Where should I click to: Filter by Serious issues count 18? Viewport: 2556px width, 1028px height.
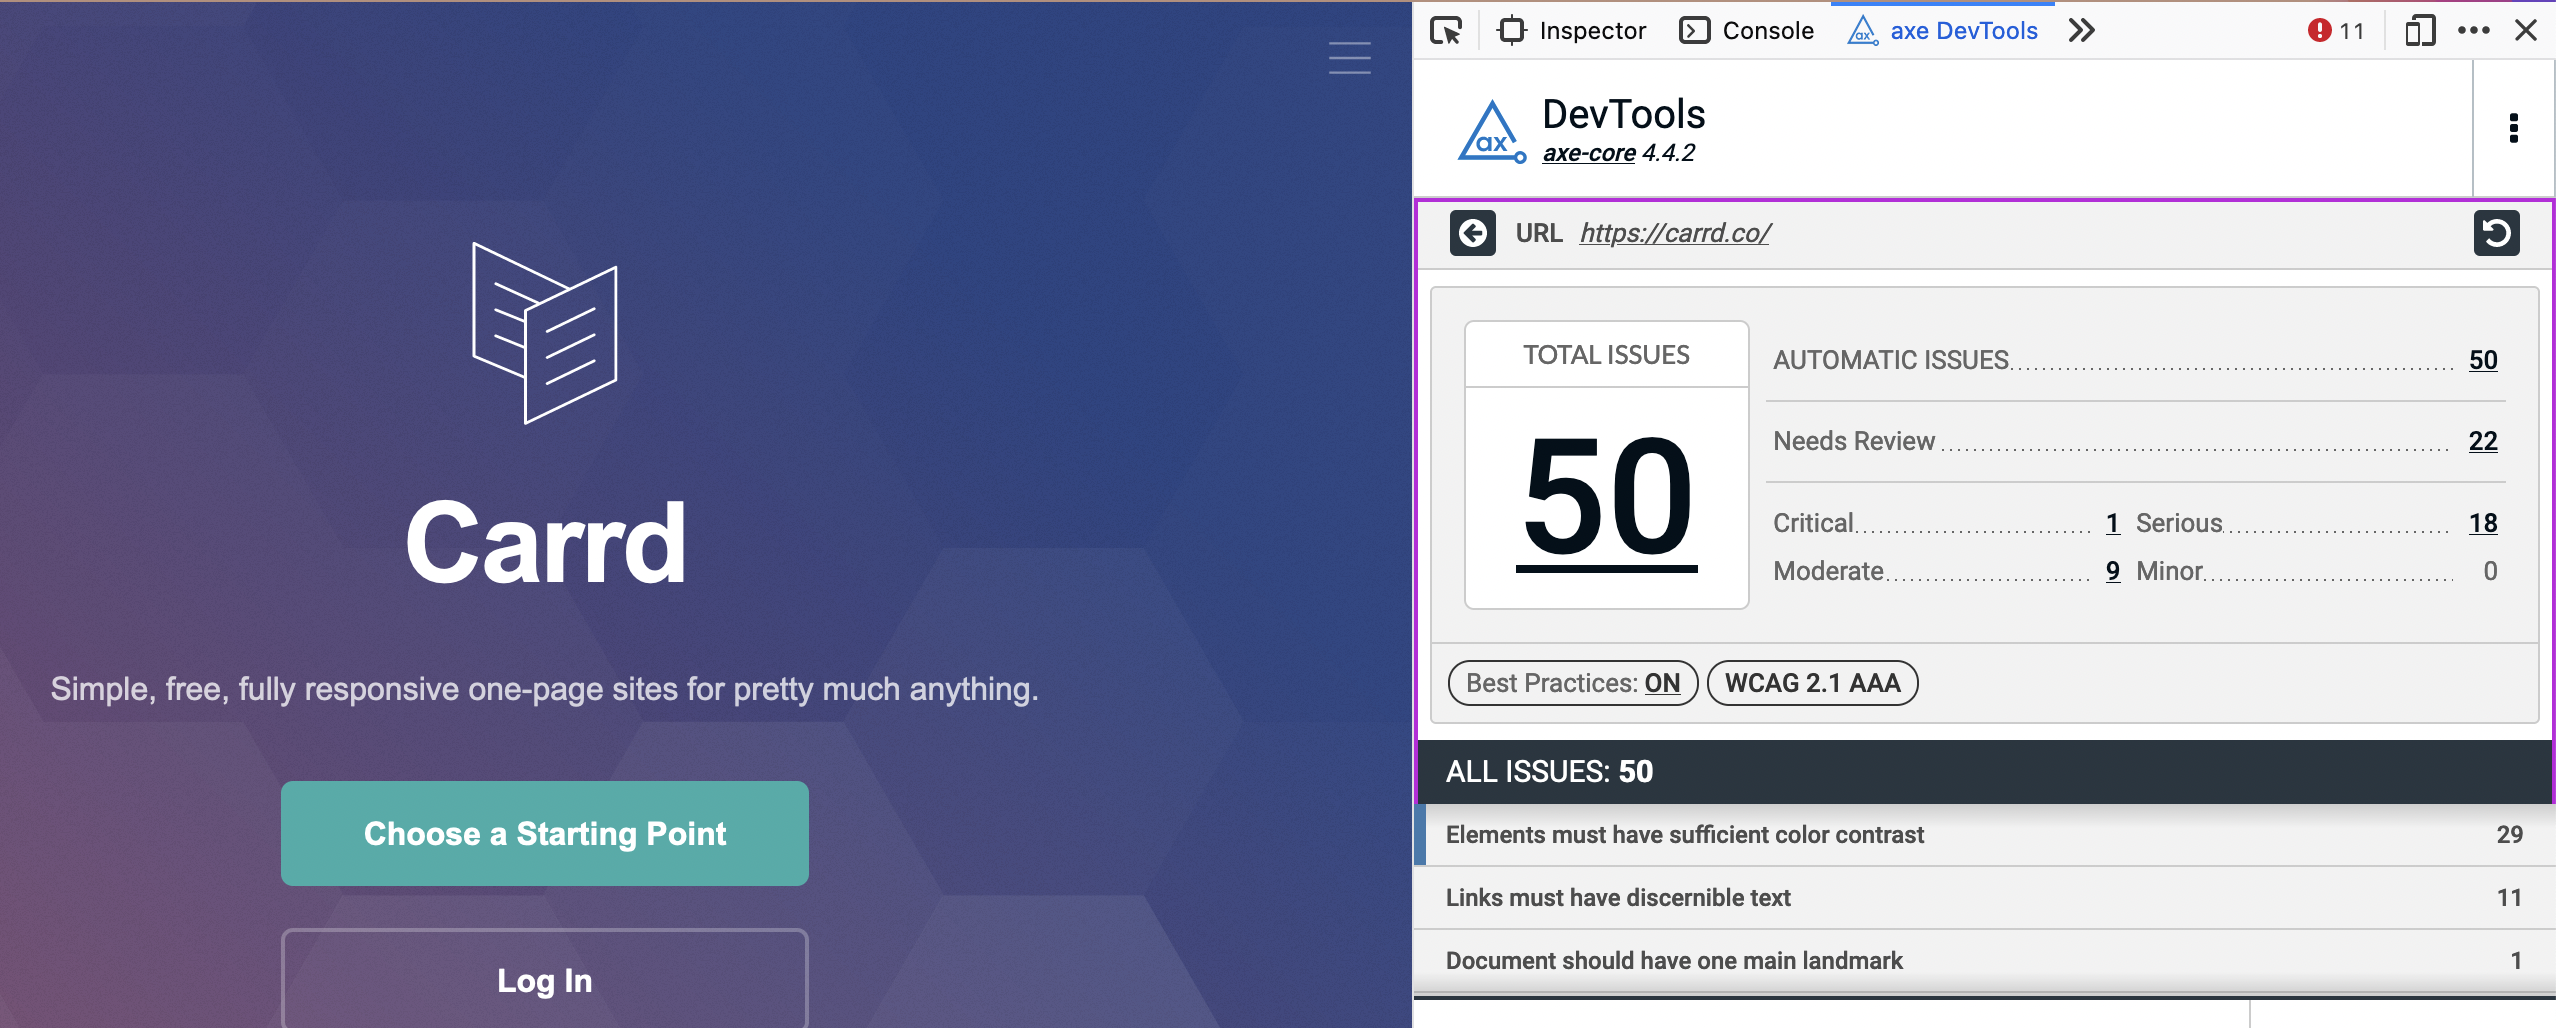2483,523
